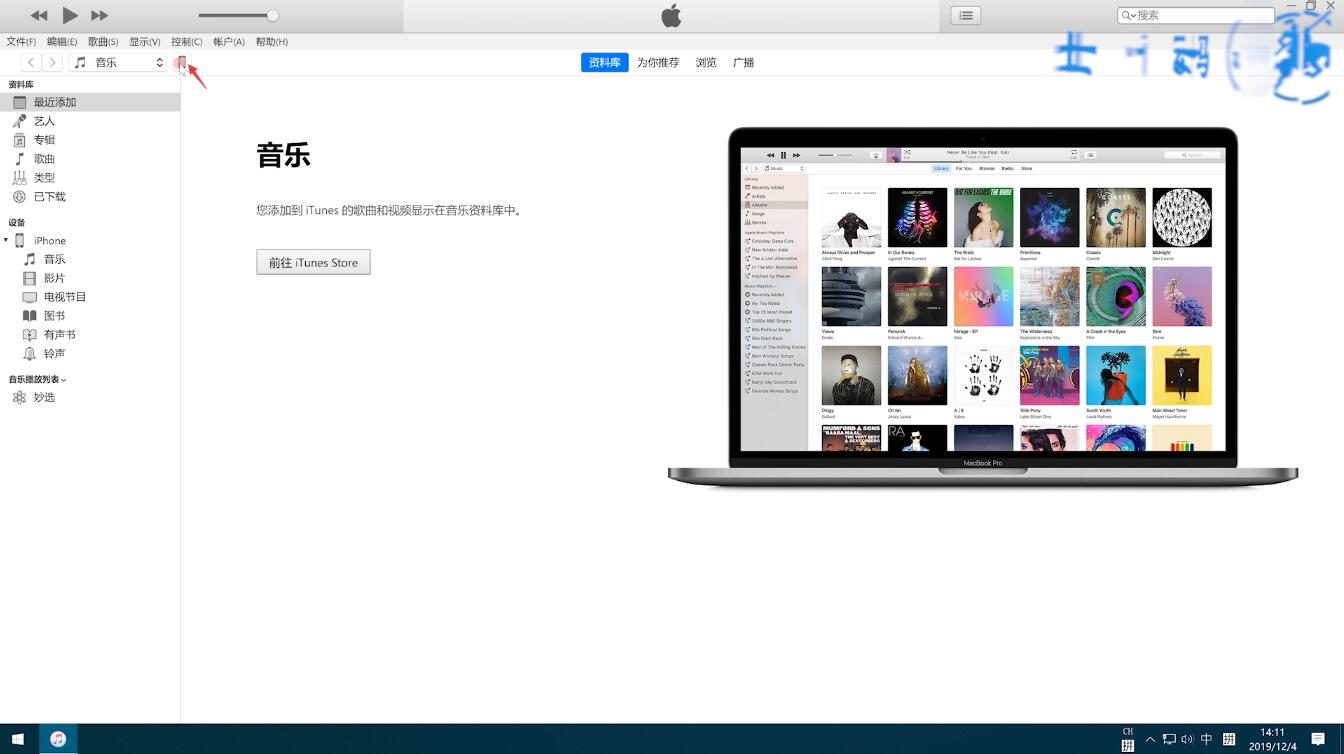Click the iPhone phone icon in sidebar
This screenshot has height=754, width=1344.
click(x=19, y=241)
